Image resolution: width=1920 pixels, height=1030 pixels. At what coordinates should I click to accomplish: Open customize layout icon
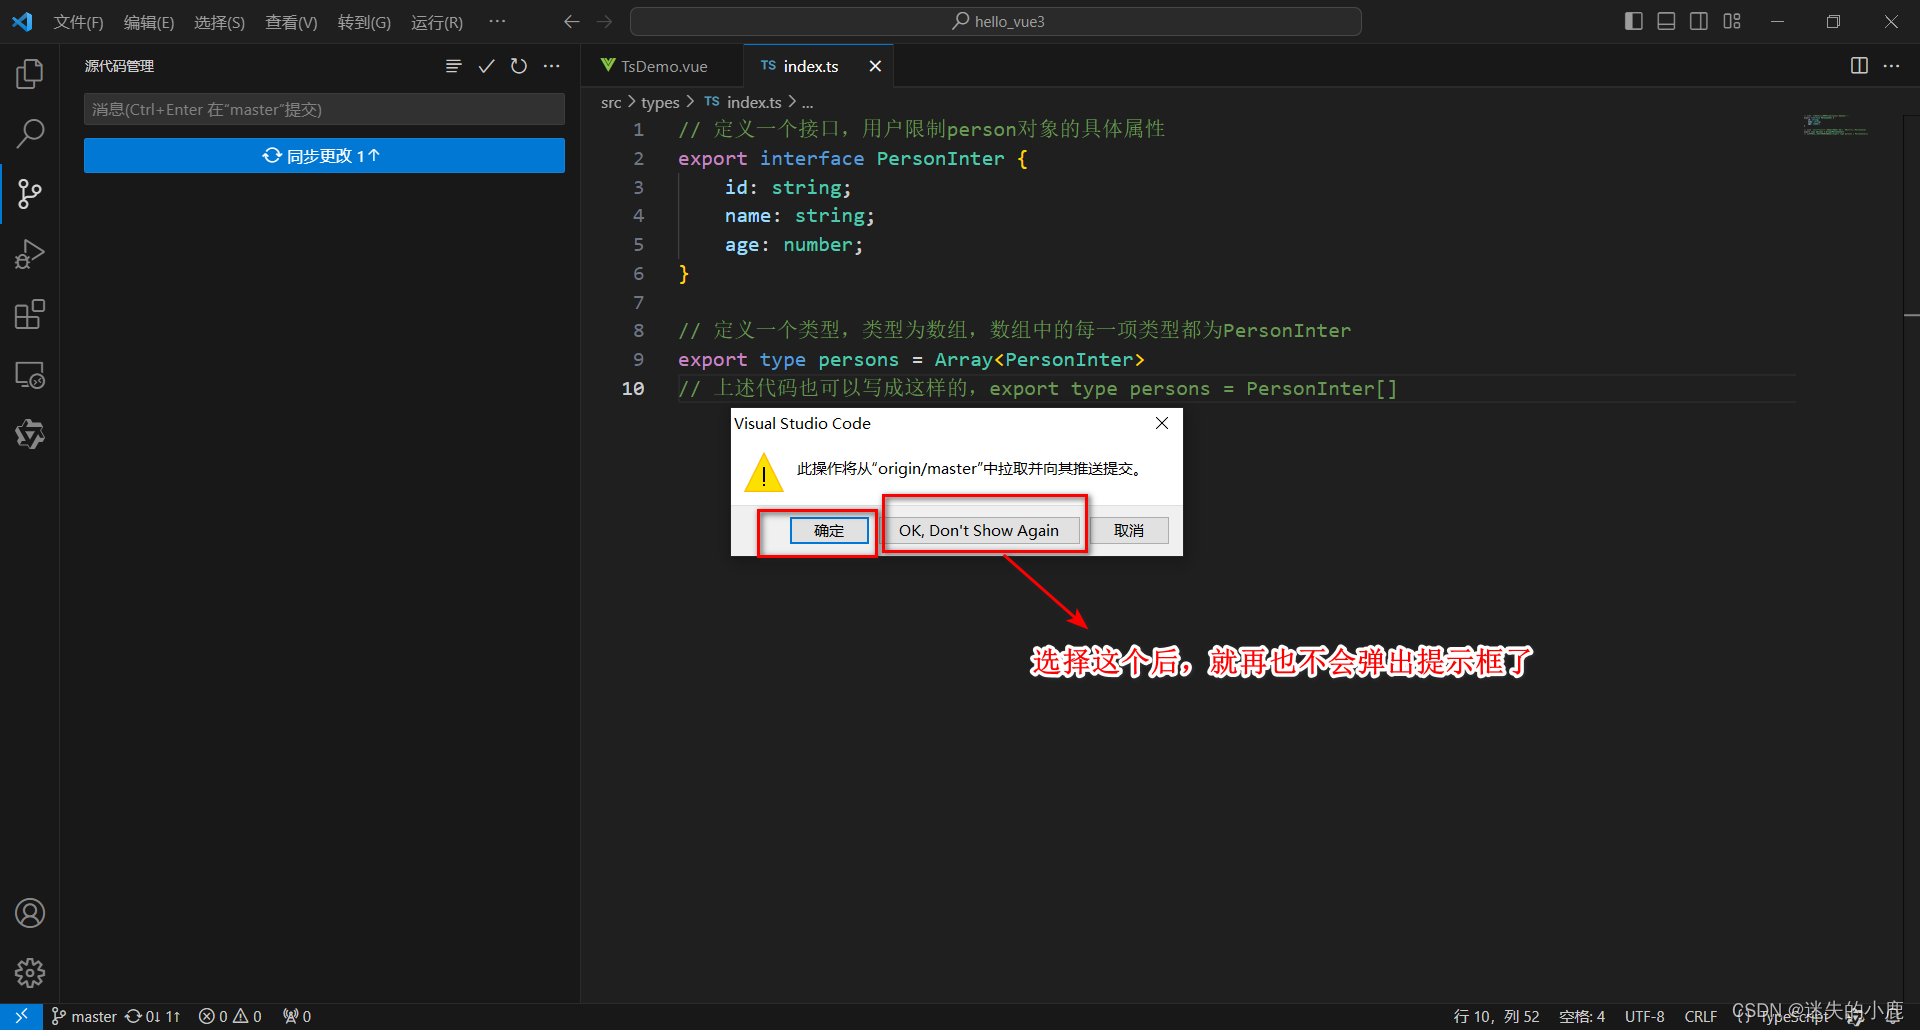1732,21
